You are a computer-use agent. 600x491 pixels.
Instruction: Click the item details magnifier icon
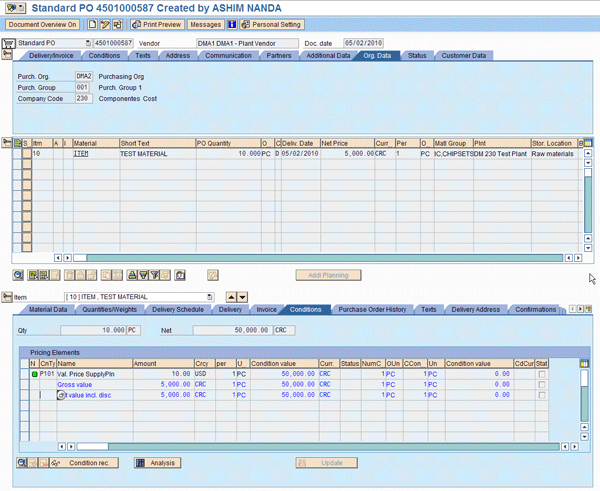(x=19, y=274)
